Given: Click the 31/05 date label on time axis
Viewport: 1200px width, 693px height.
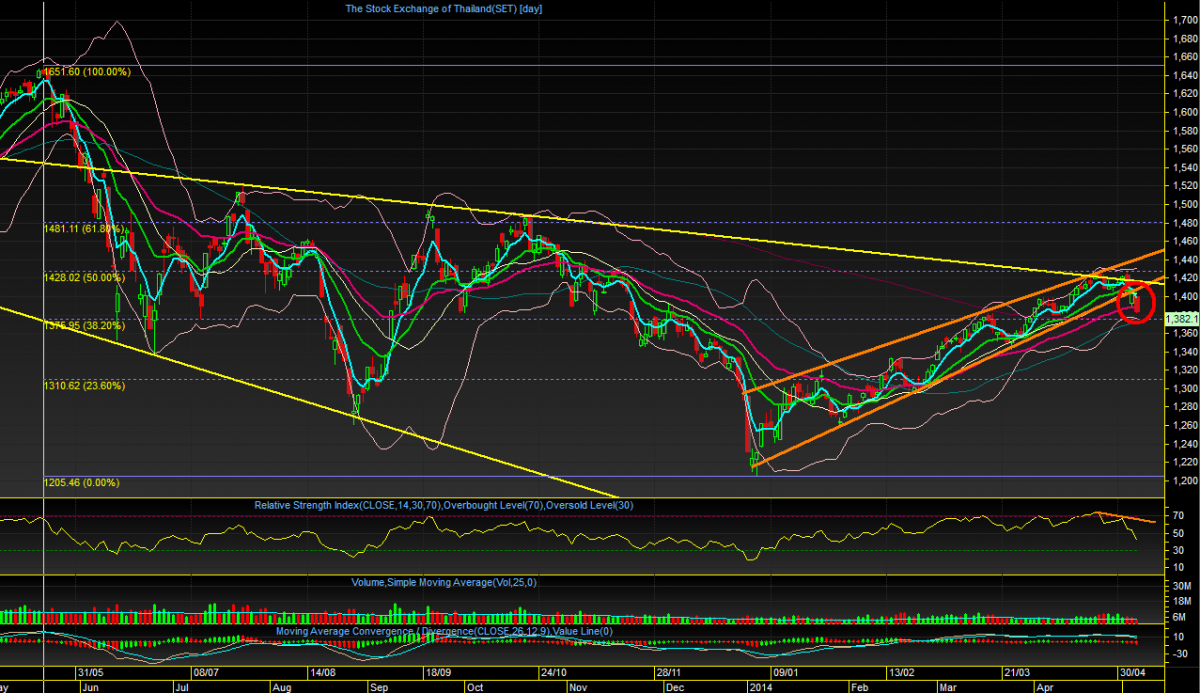Looking at the screenshot, I should click(89, 675).
